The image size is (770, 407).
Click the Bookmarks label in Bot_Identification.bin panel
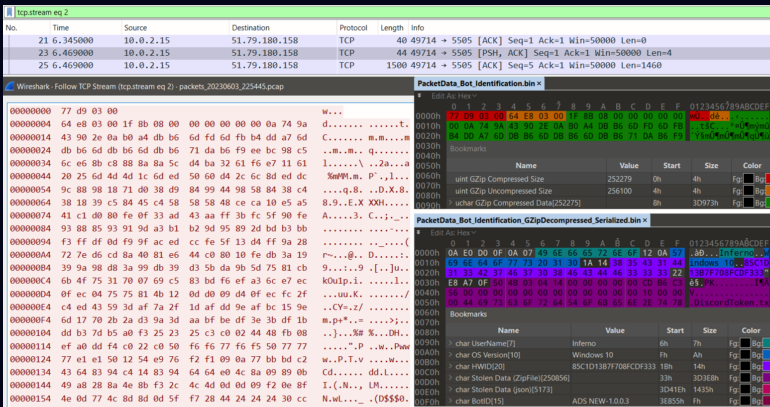pos(468,149)
